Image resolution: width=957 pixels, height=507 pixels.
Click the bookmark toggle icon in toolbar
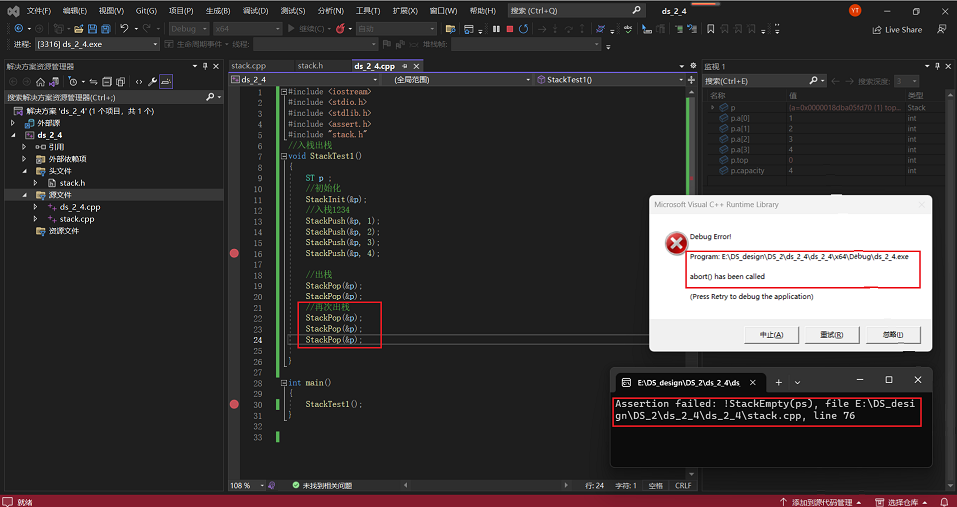[x=710, y=29]
